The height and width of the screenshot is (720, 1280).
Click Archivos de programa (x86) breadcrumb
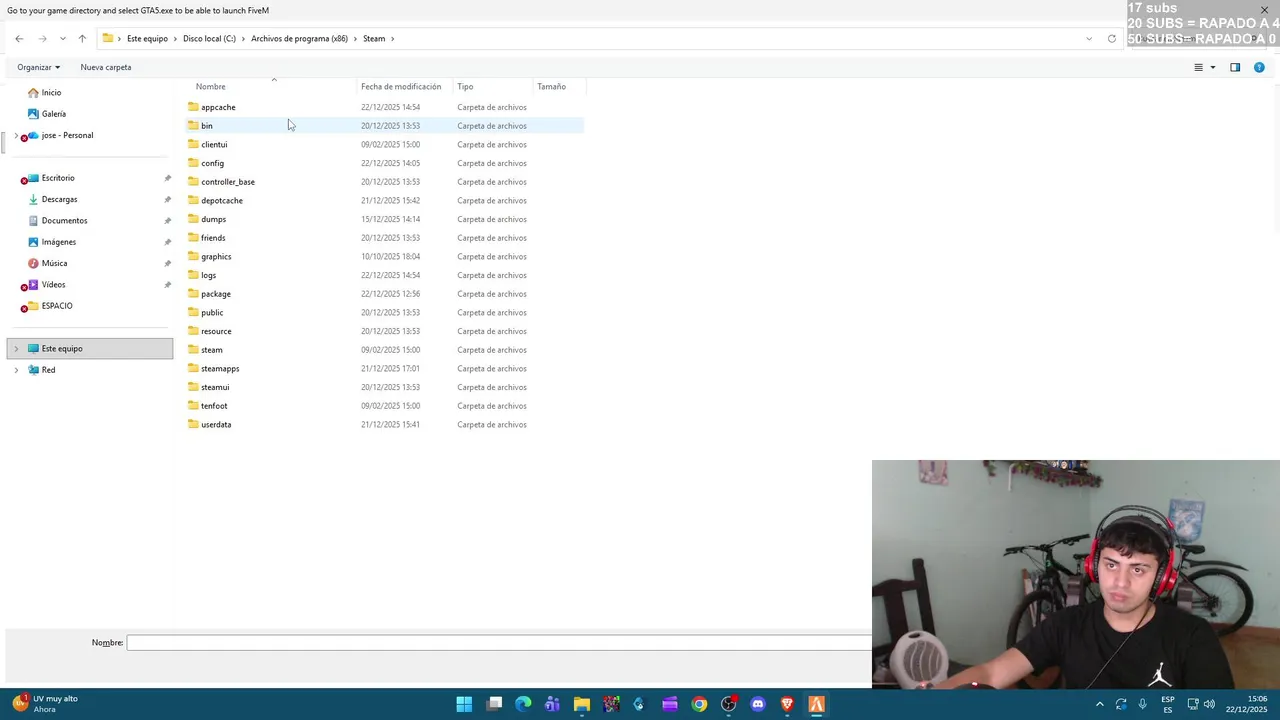[299, 39]
